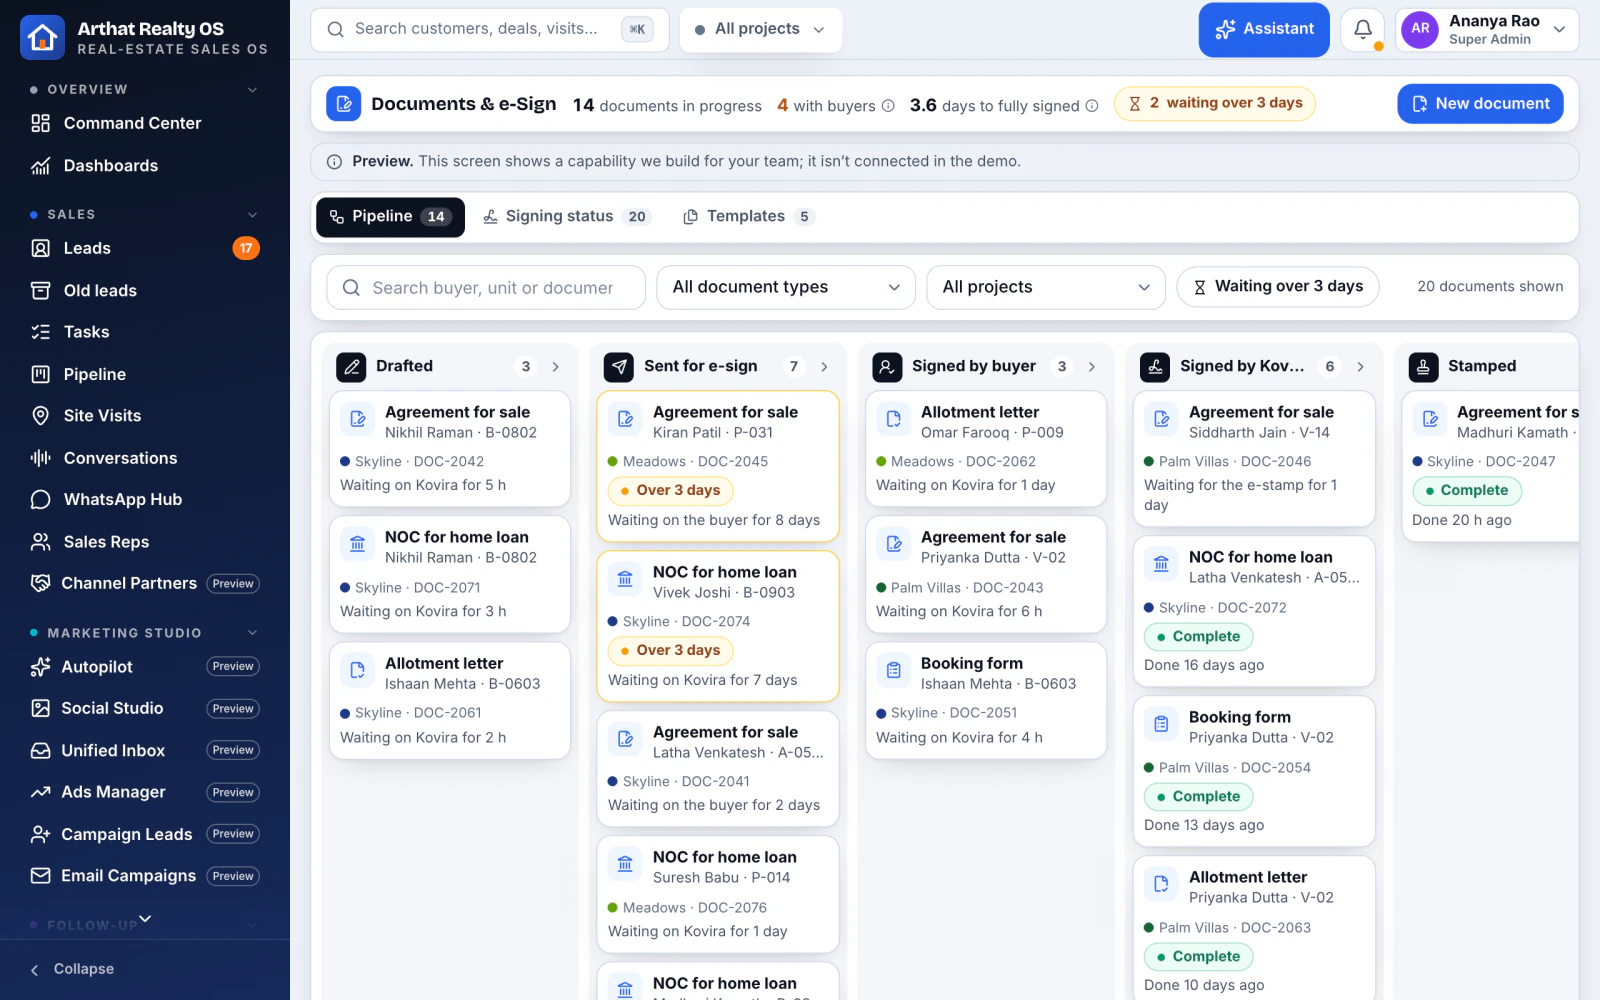
Task: Open the top bar 'All projects' selector
Action: [x=761, y=29]
